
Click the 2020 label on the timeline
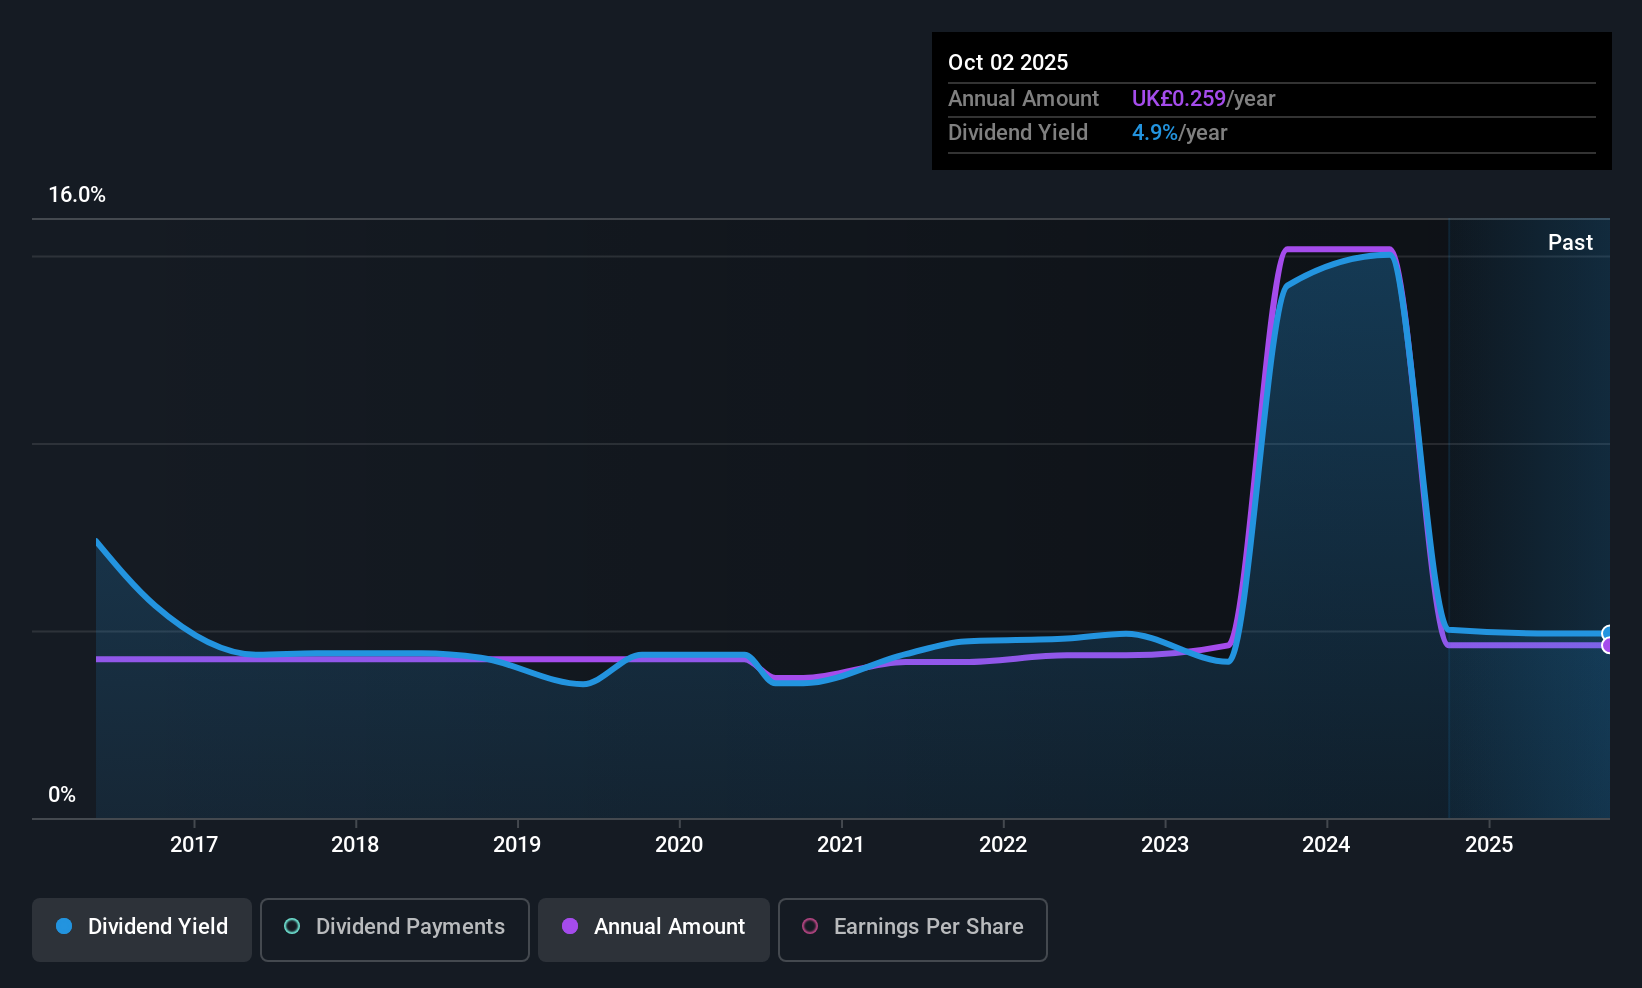tap(678, 844)
